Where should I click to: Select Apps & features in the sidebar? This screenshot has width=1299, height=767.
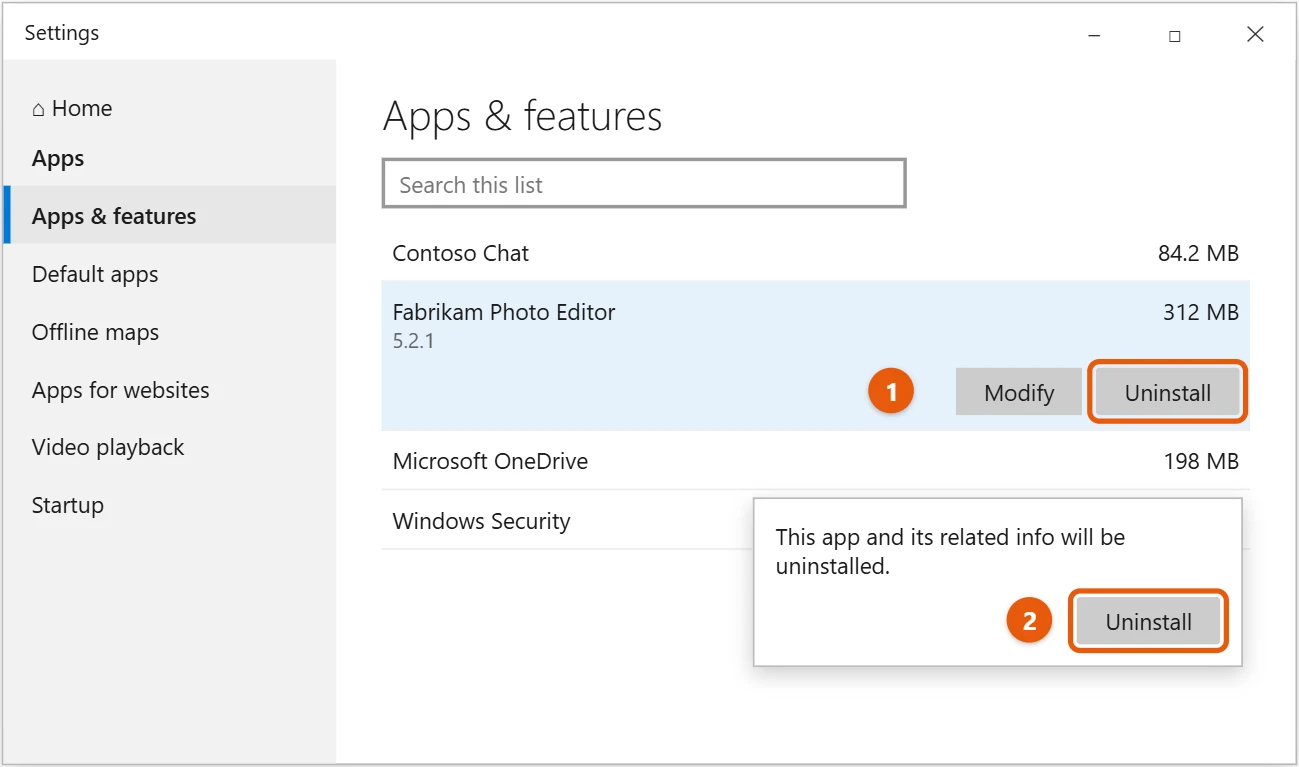(x=170, y=215)
